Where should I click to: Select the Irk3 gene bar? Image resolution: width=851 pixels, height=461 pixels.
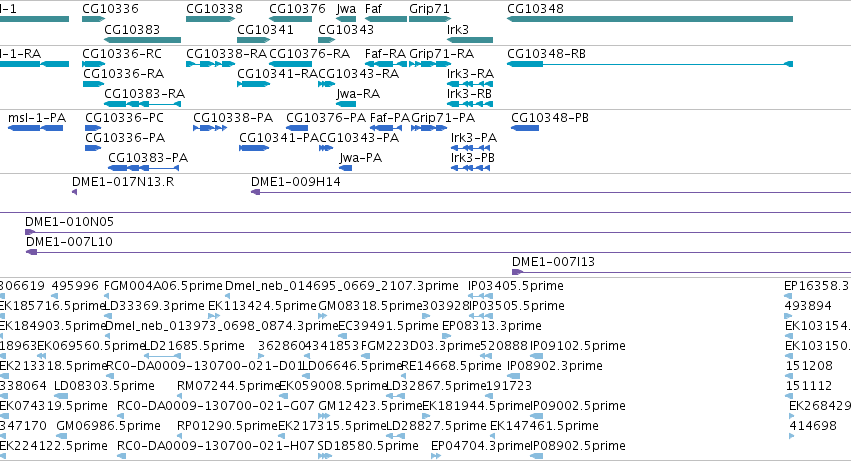point(469,40)
